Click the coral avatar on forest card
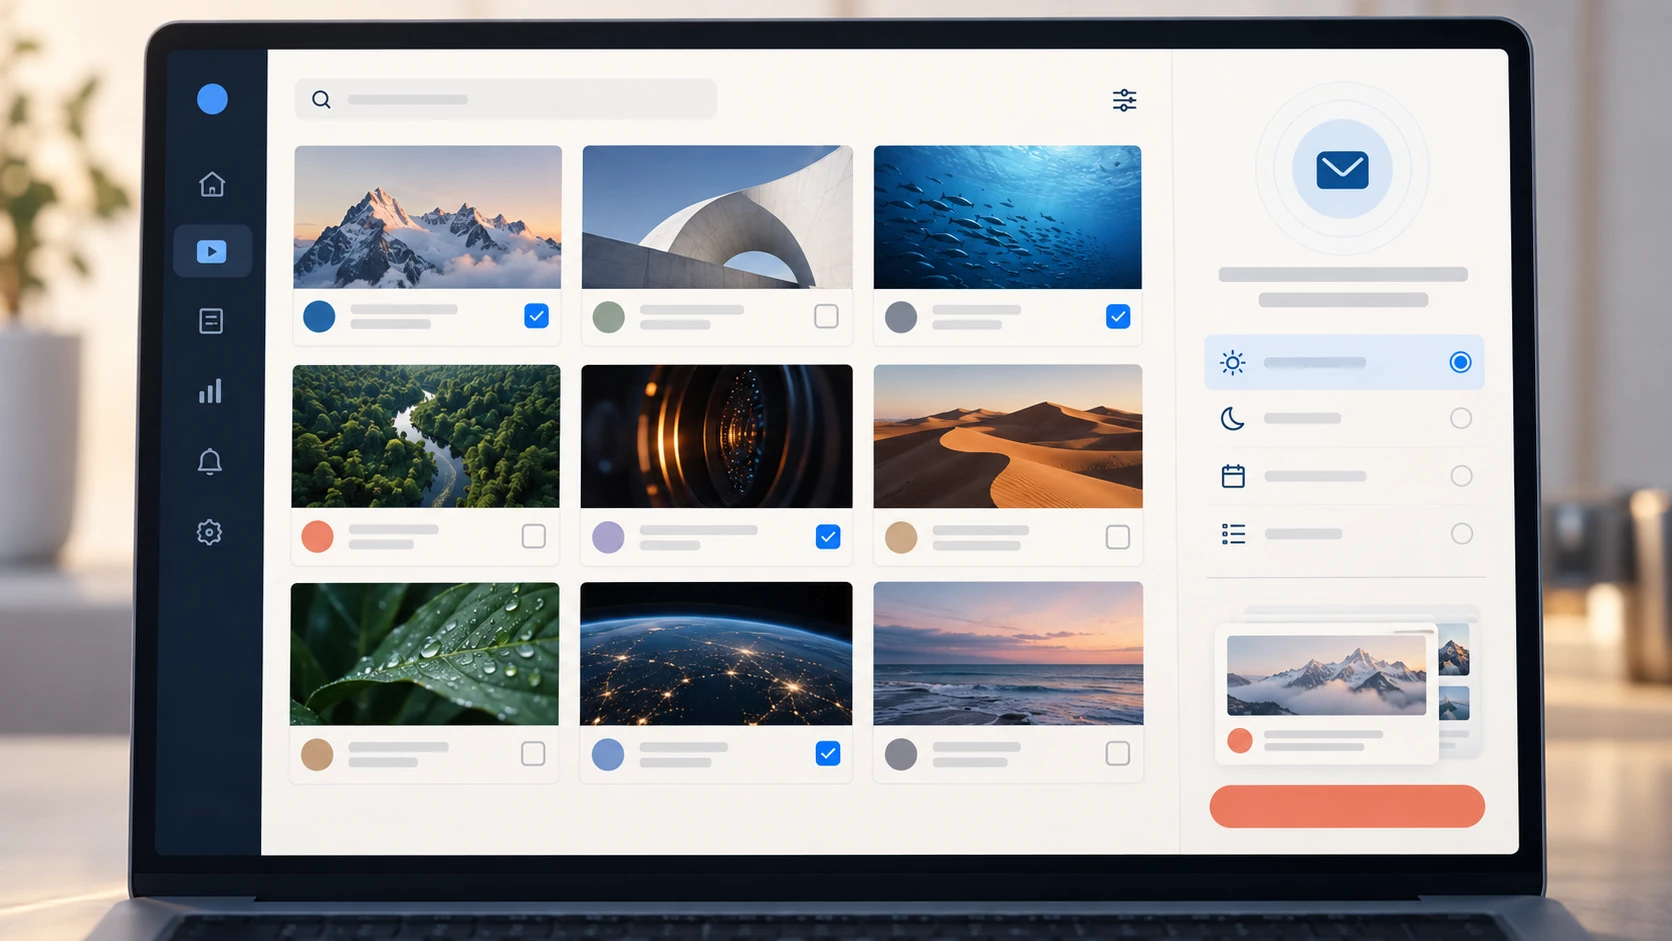The width and height of the screenshot is (1672, 941). pos(318,536)
